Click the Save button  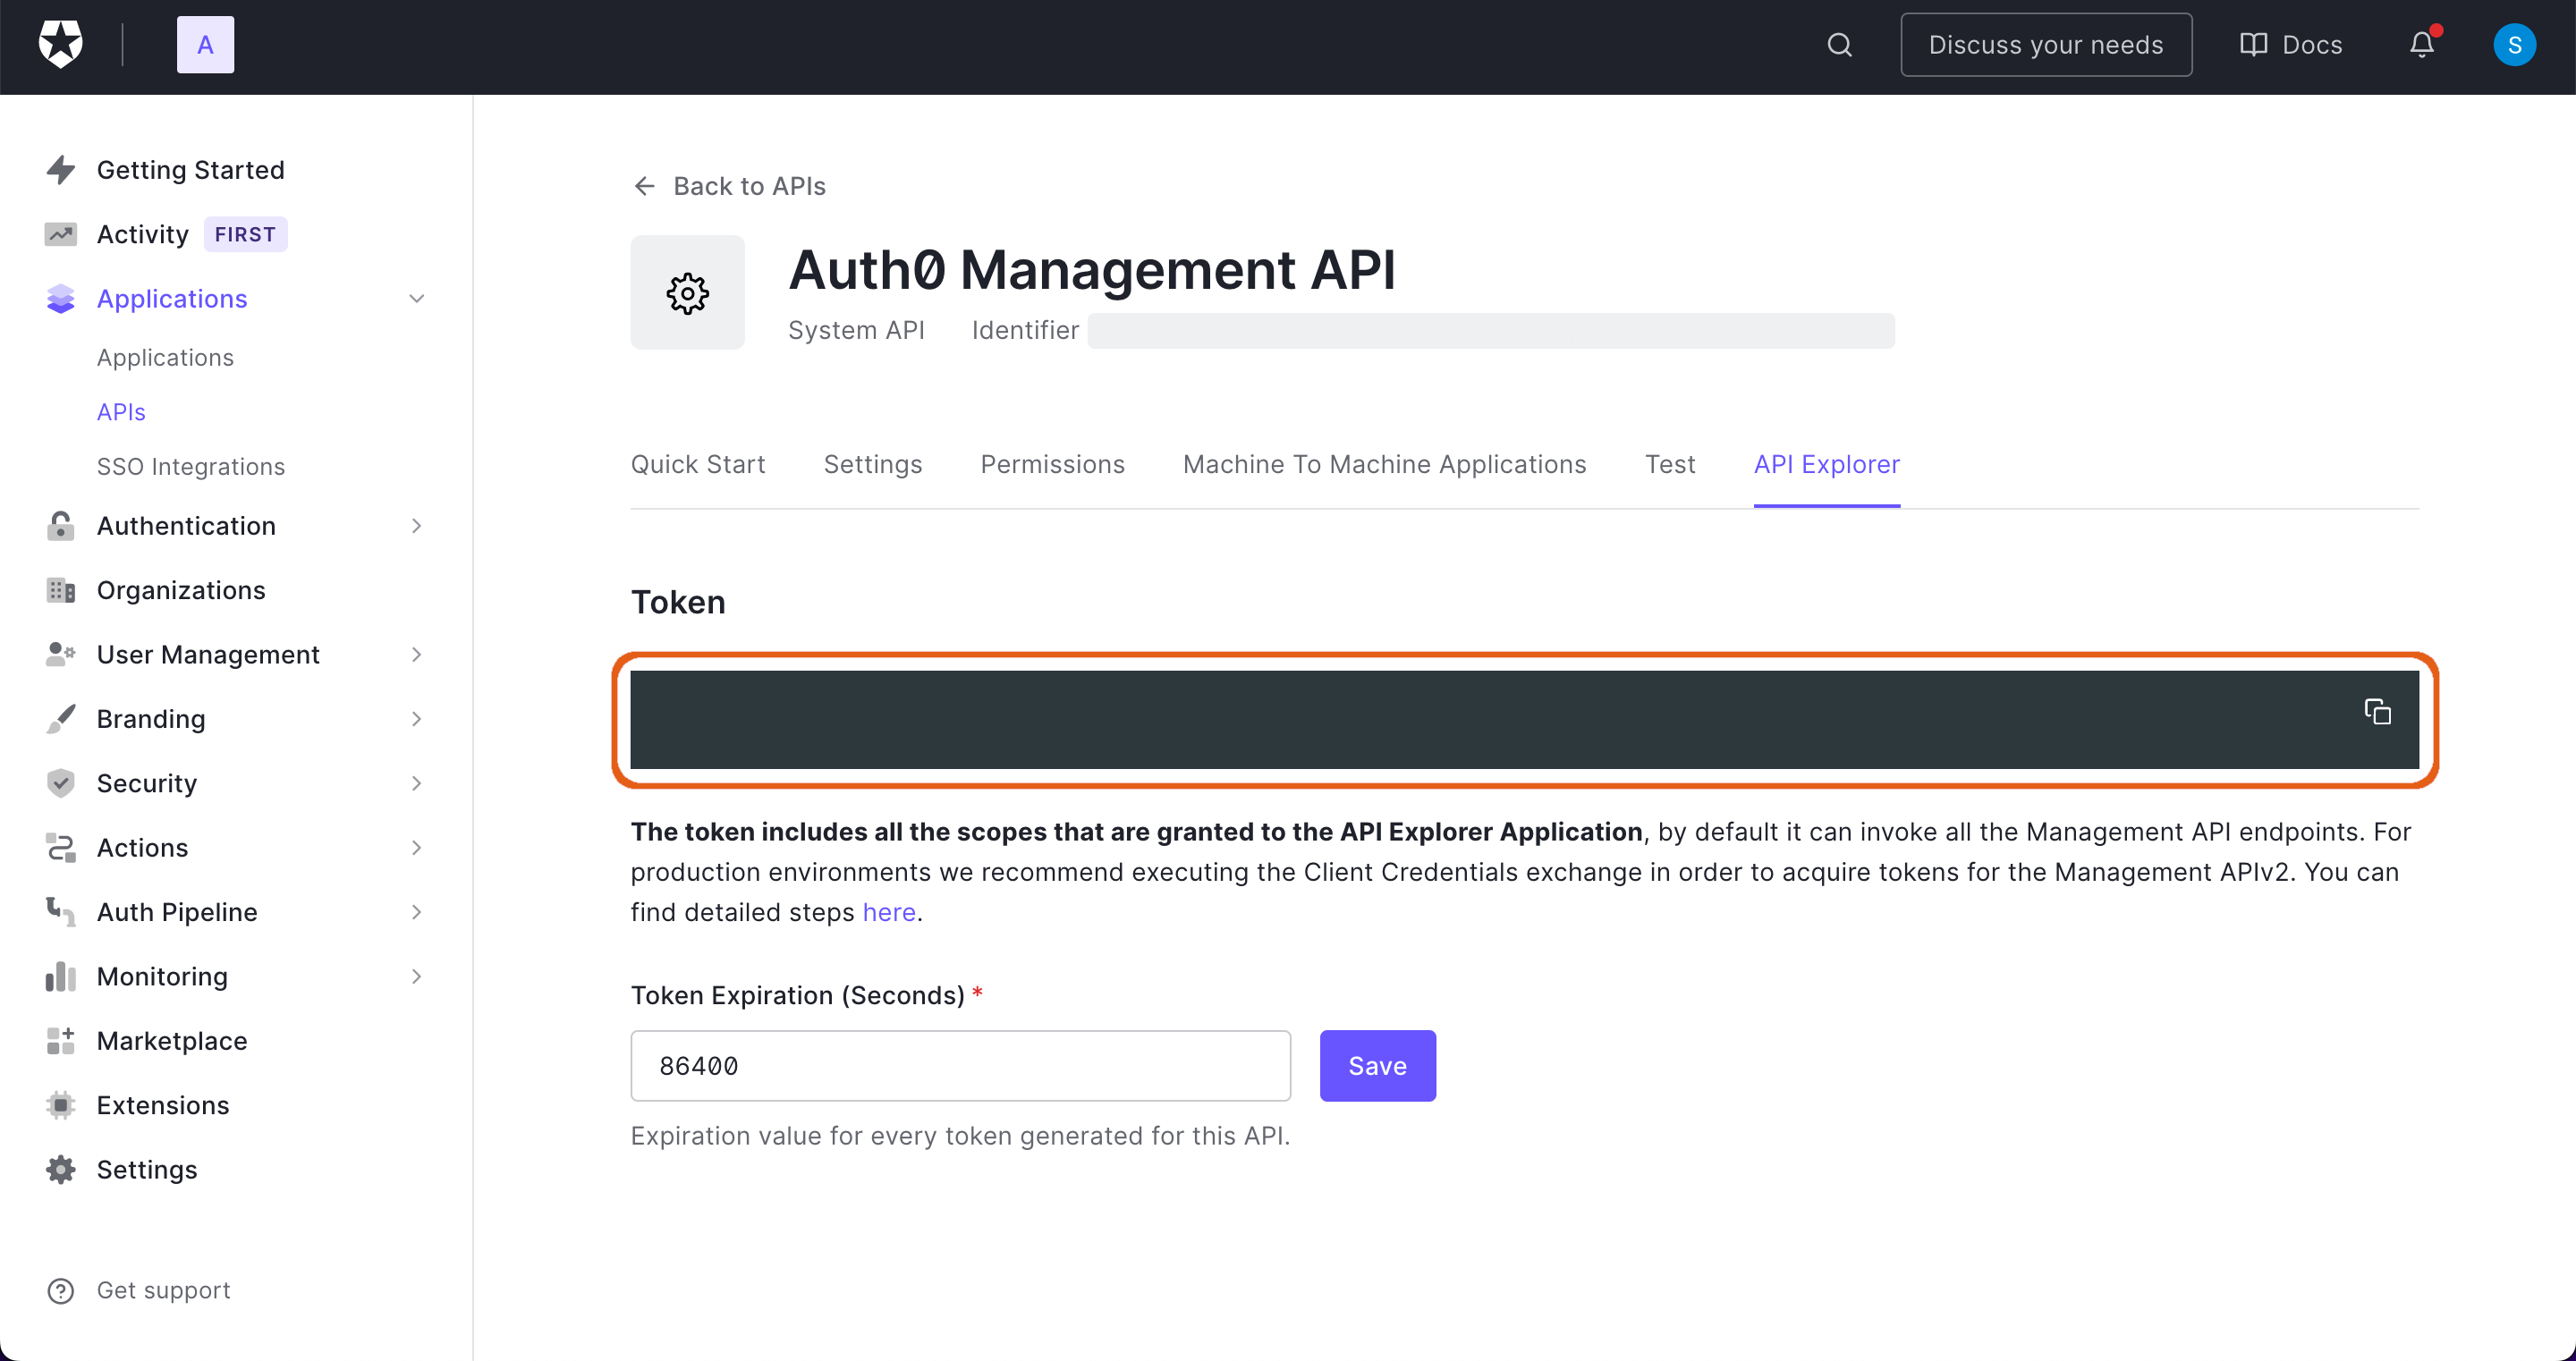pos(1377,1066)
